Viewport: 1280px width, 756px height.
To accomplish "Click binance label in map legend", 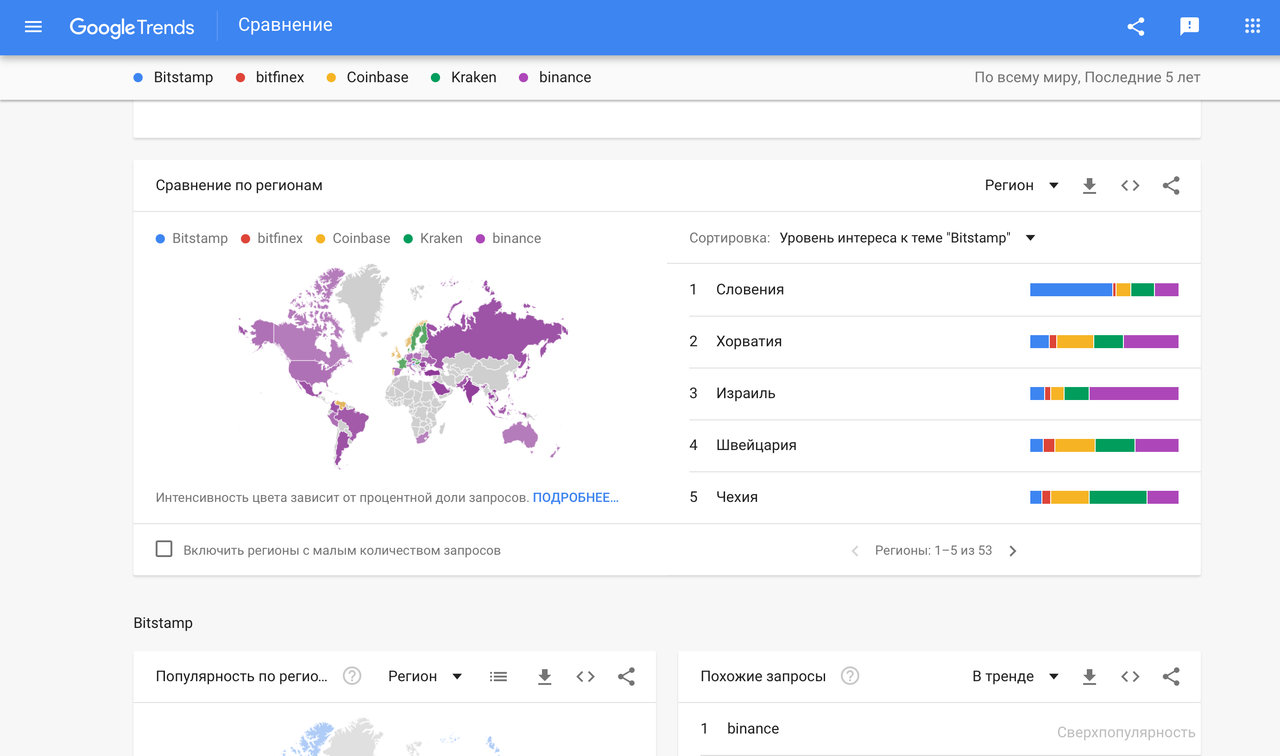I will point(516,238).
